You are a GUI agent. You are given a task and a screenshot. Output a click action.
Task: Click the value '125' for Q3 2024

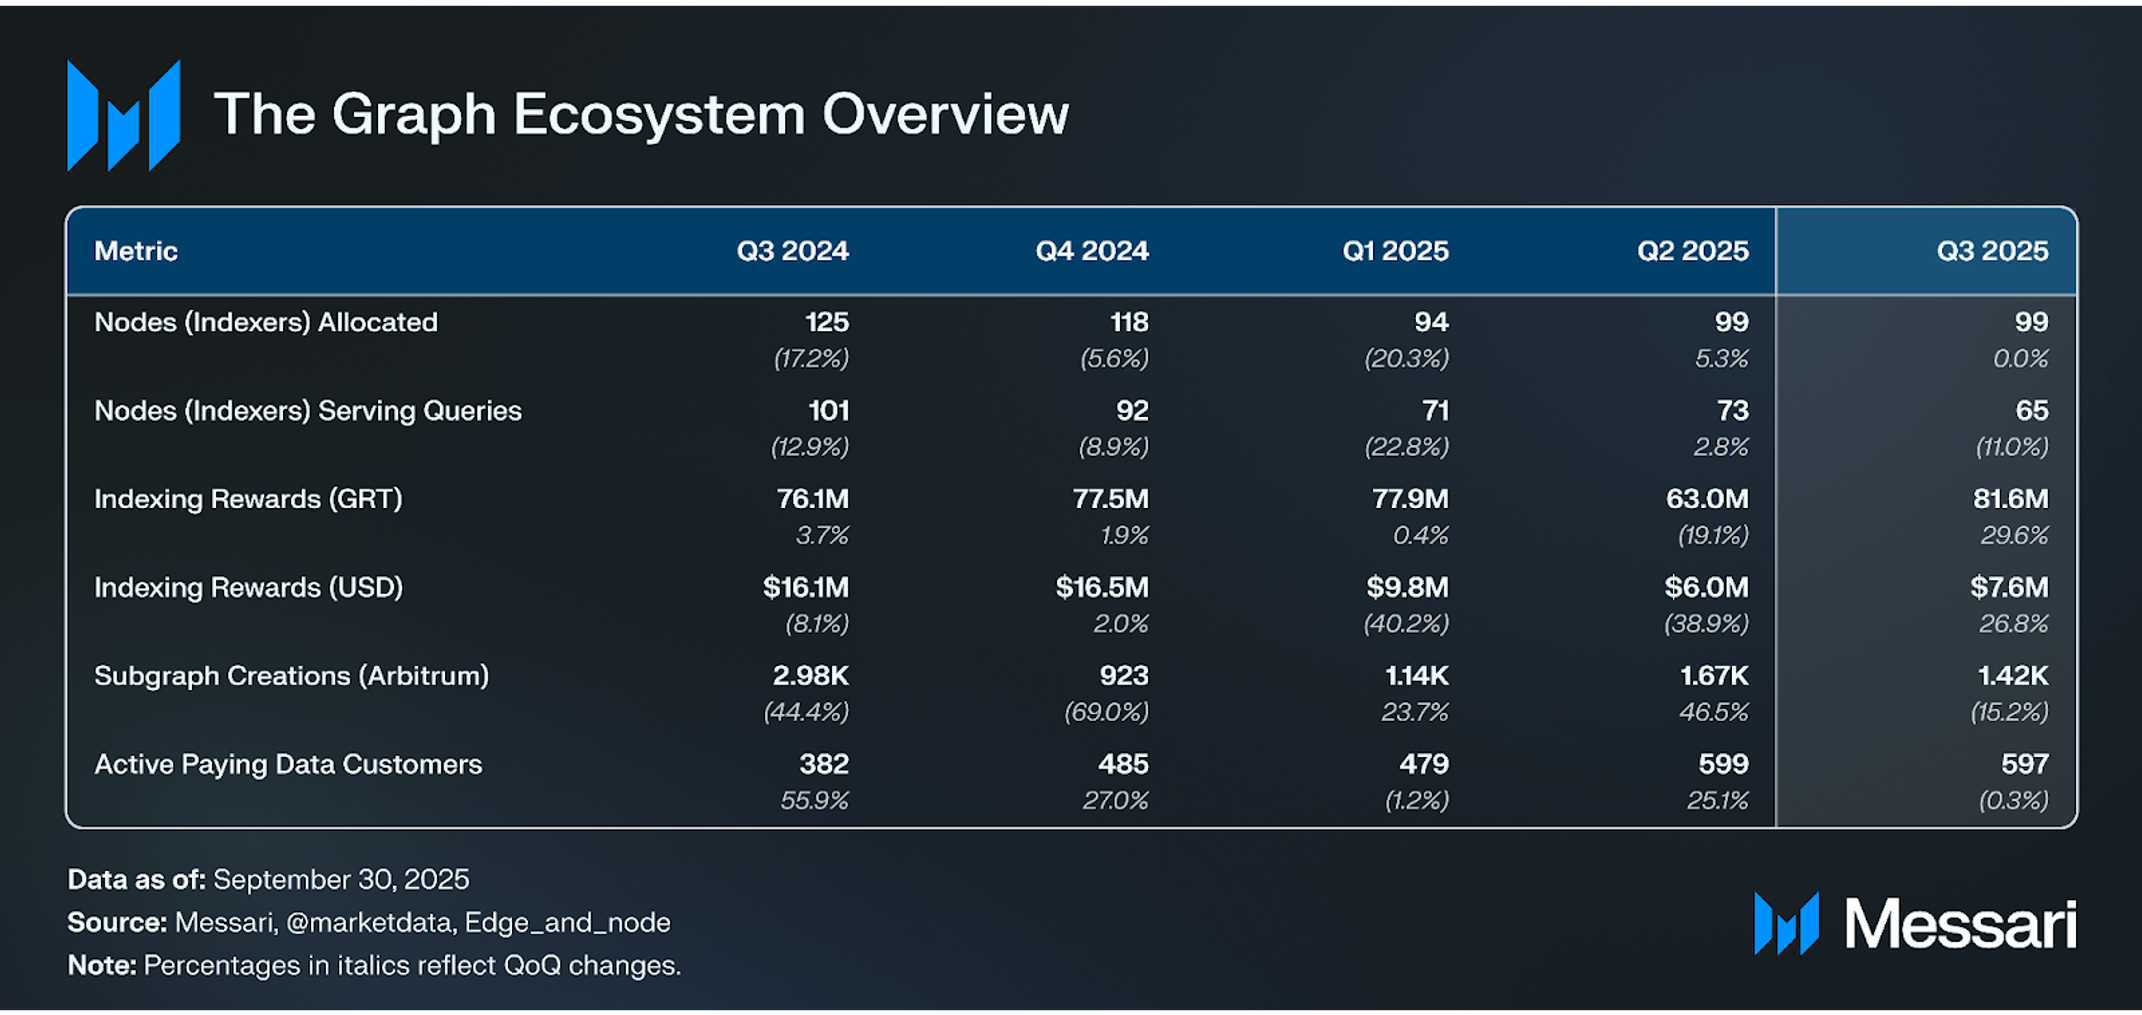(x=827, y=322)
